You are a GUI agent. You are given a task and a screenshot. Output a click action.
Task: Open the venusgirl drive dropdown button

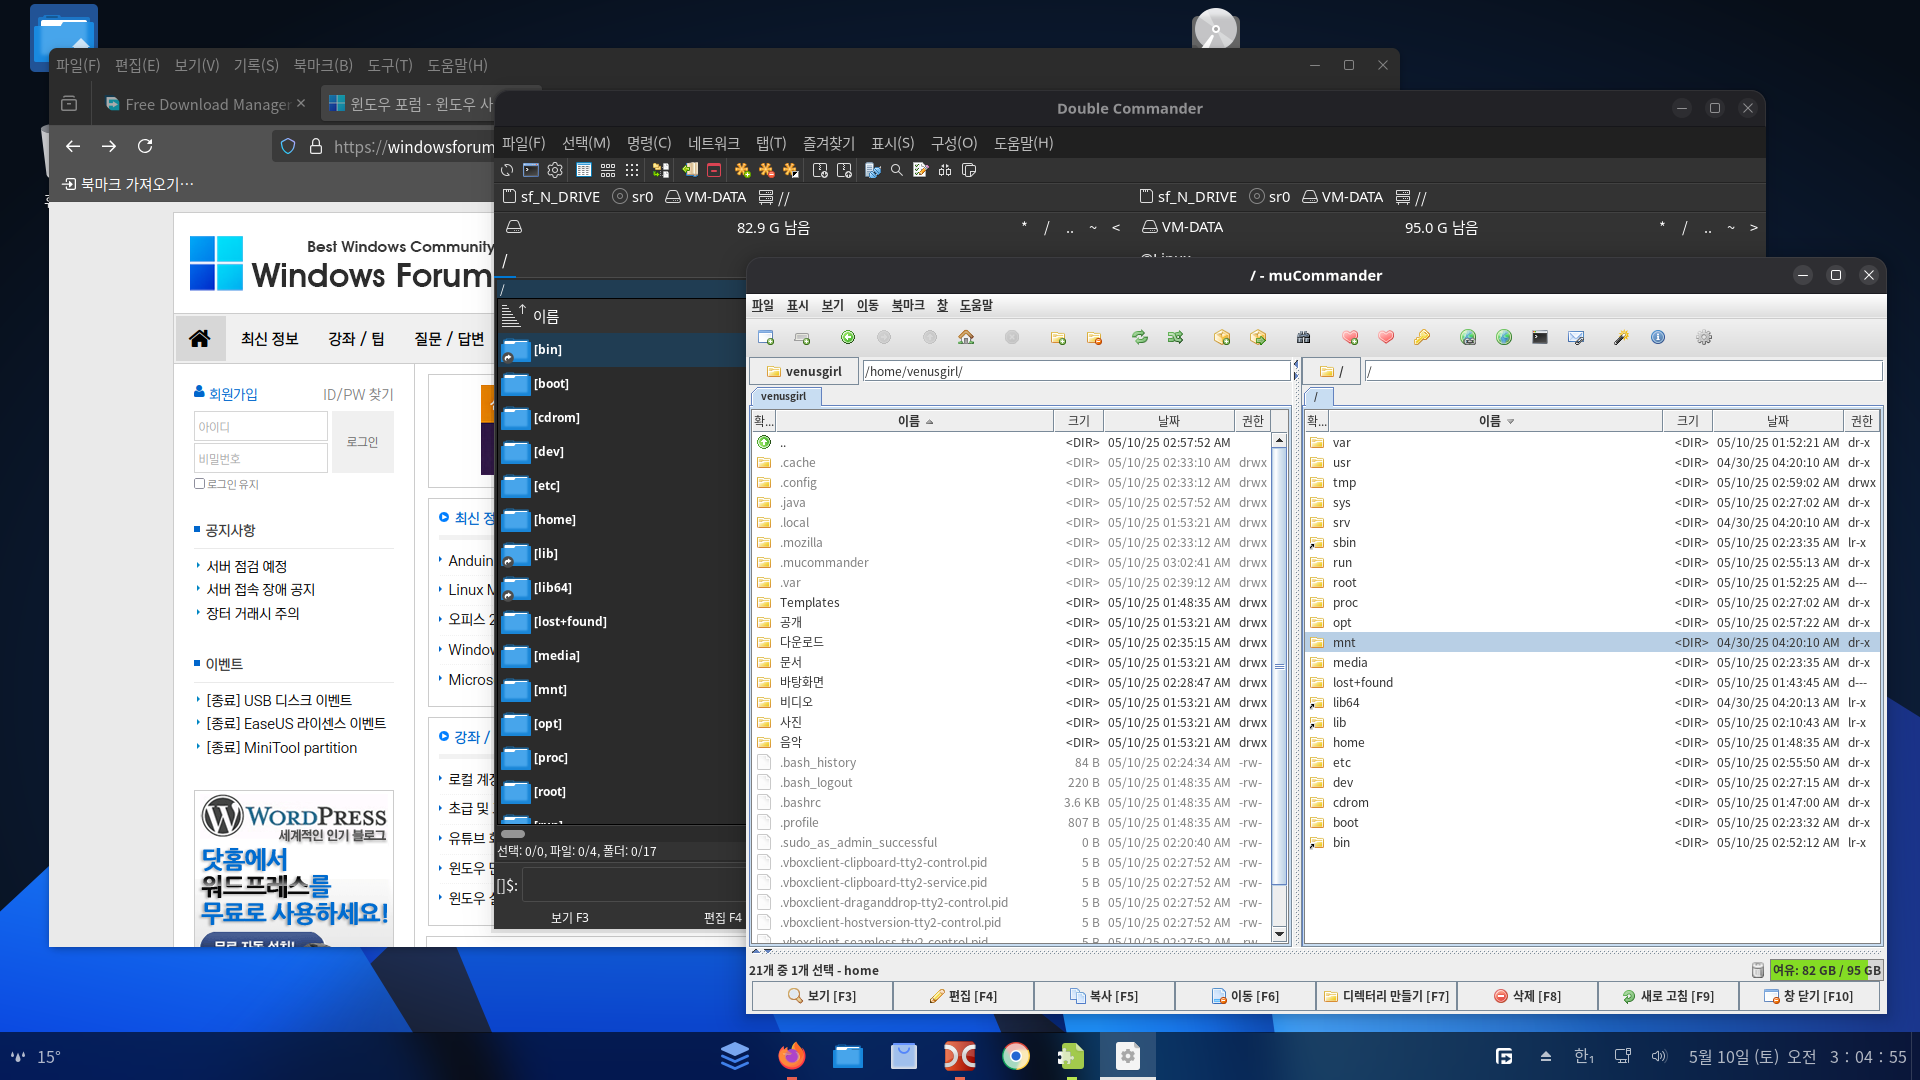pos(804,371)
